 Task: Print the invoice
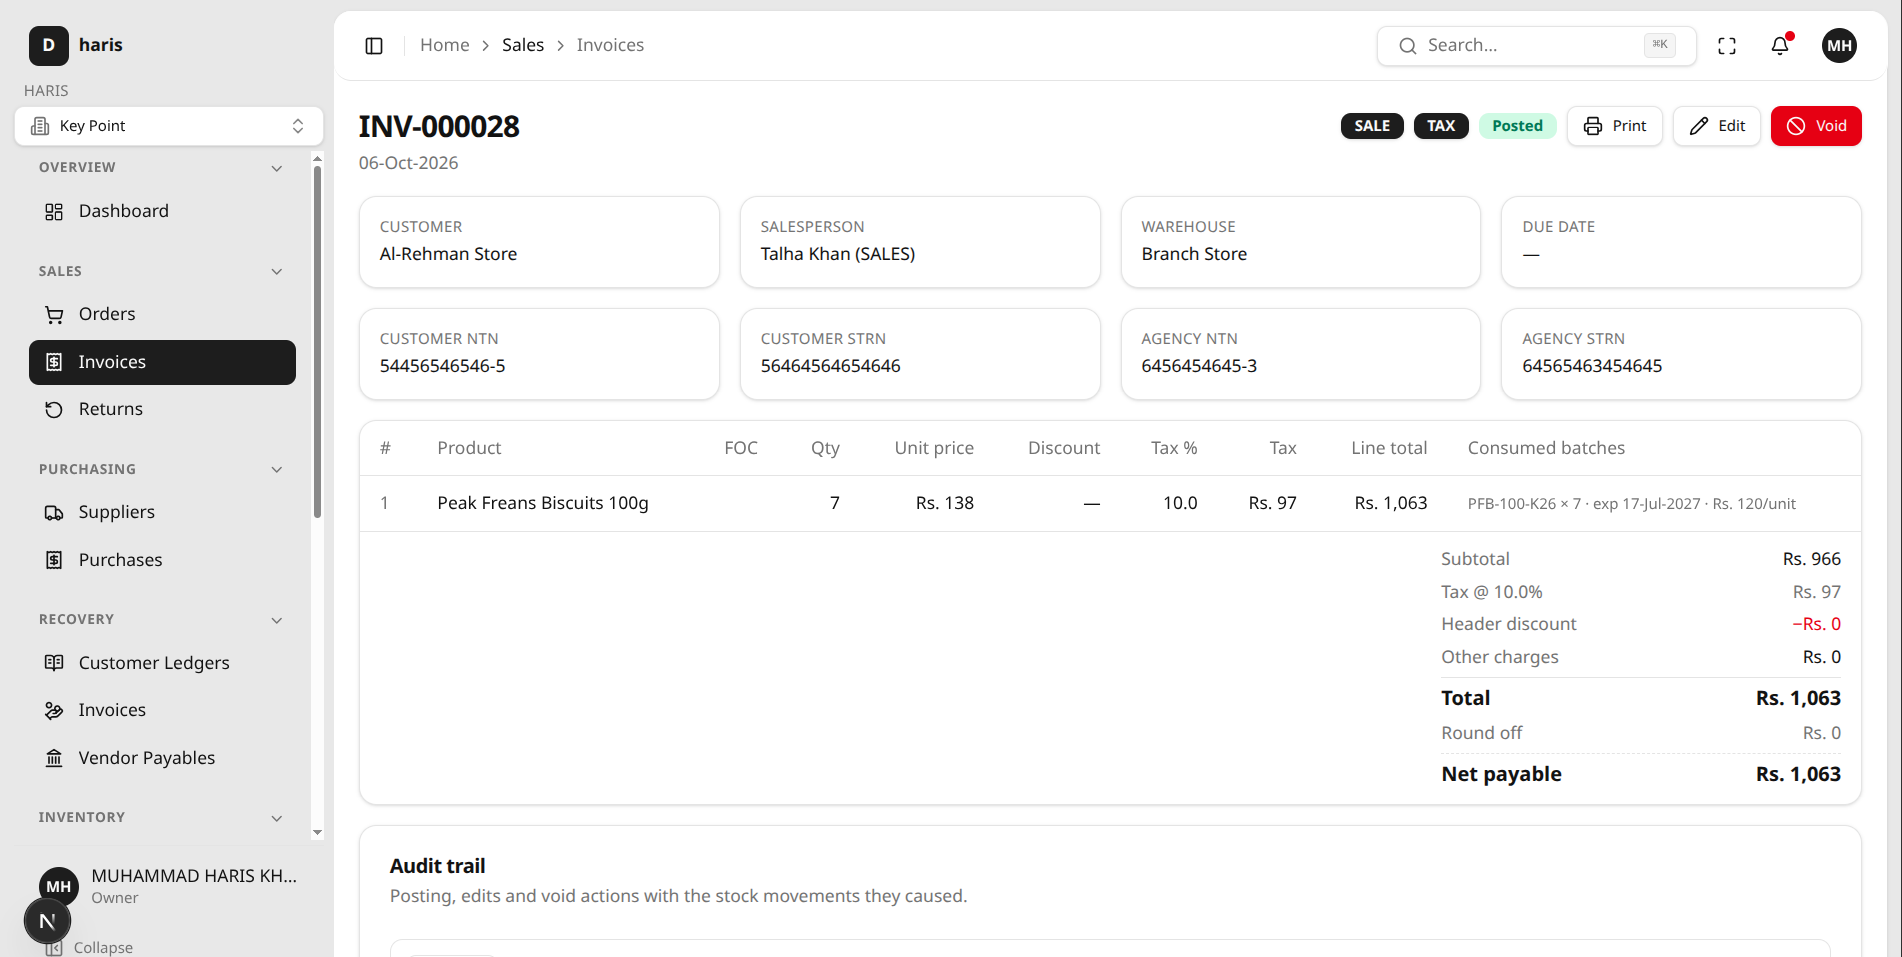(x=1614, y=126)
